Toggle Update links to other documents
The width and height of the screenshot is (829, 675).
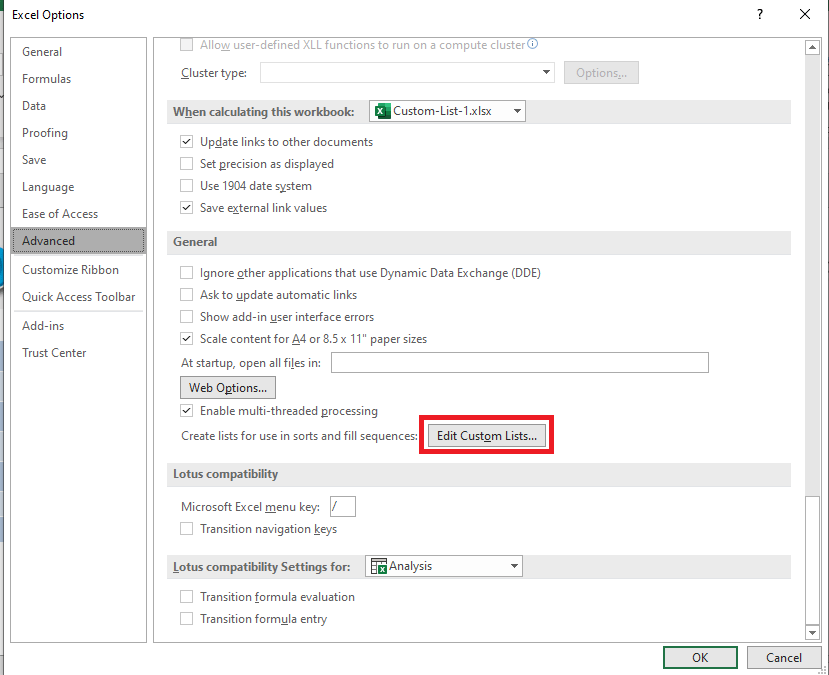[186, 142]
